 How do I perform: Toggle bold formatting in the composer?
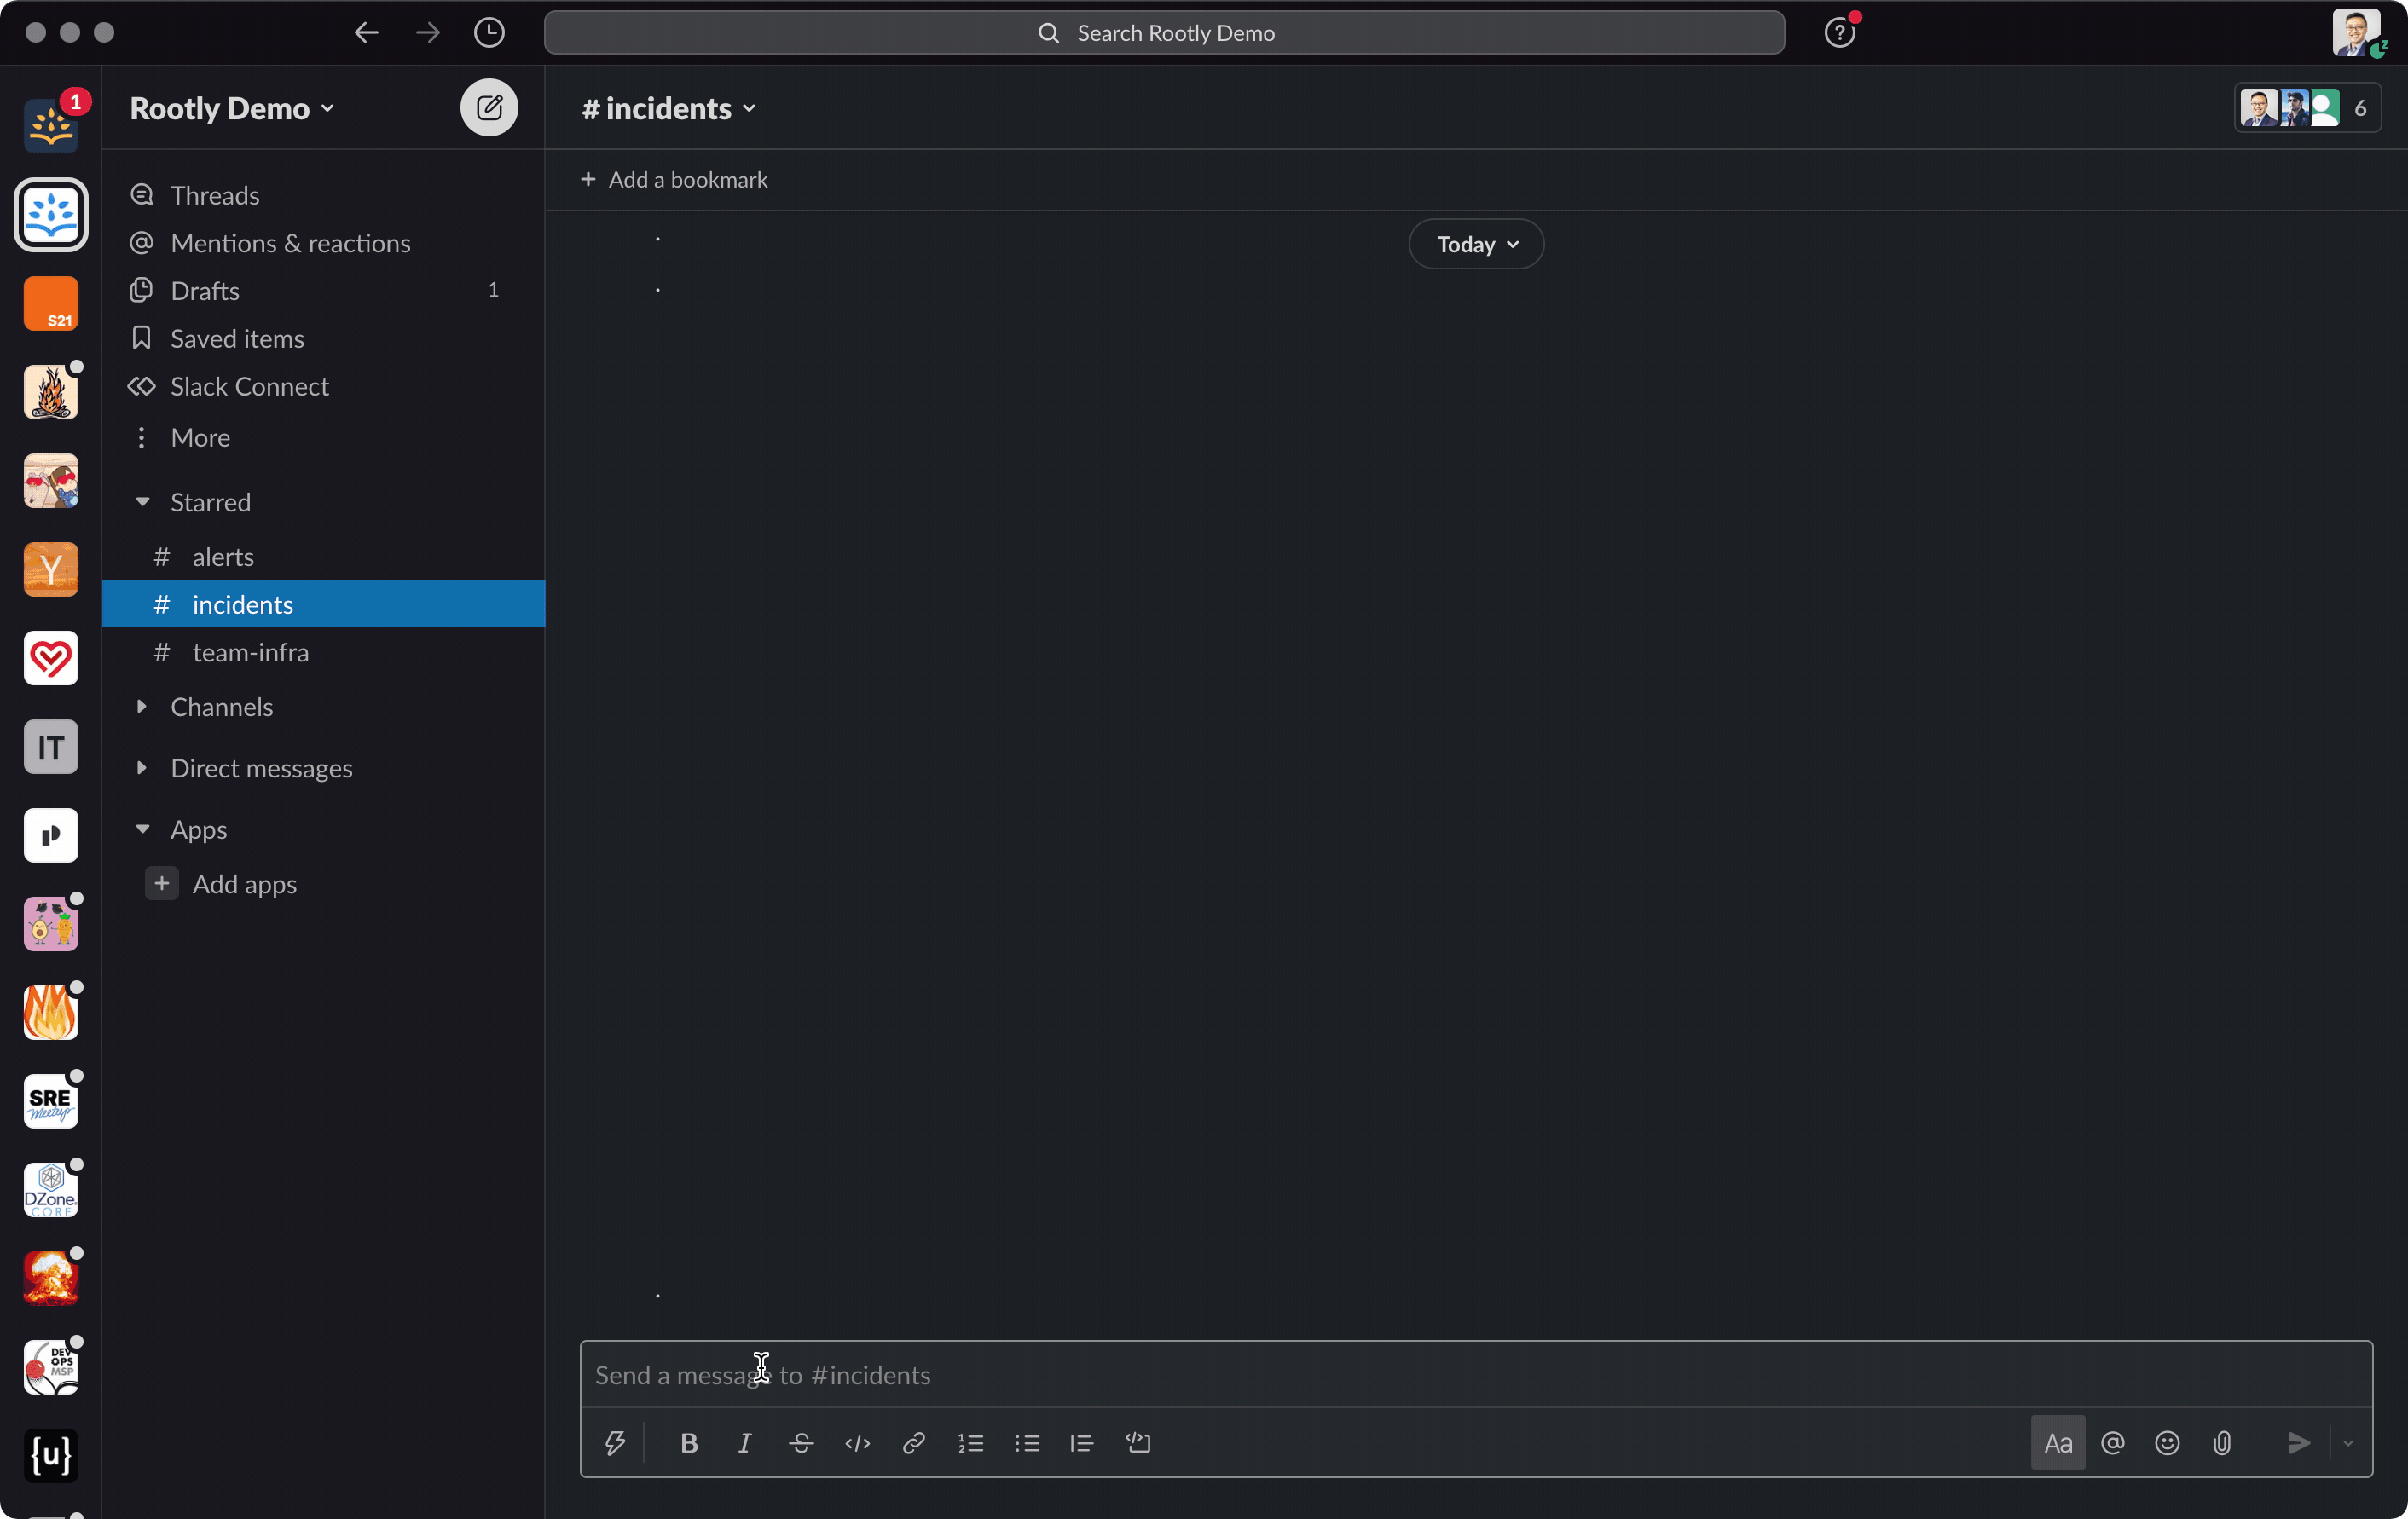tap(689, 1443)
